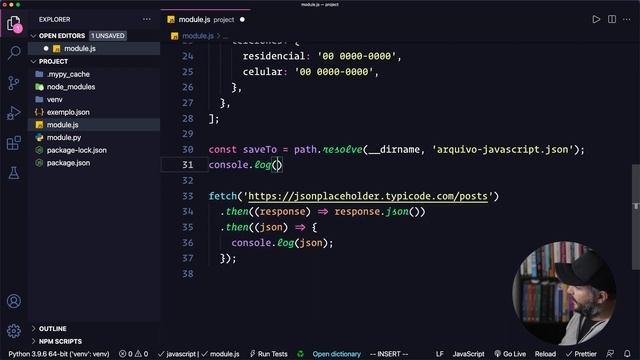This screenshot has width=640, height=360.
Task: Click errors and warnings count in status bar
Action: [133, 354]
